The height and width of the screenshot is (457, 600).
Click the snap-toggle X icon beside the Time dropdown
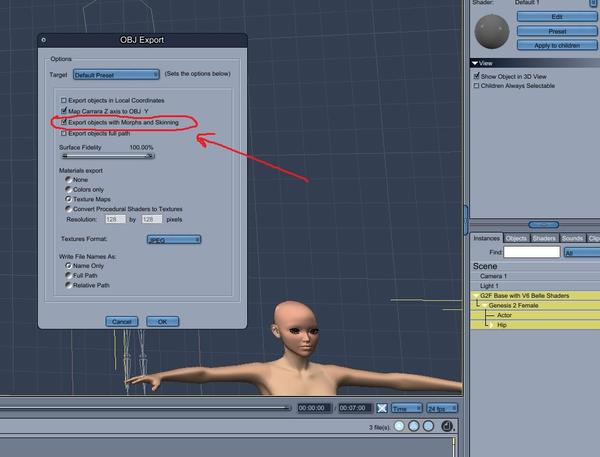(x=382, y=408)
